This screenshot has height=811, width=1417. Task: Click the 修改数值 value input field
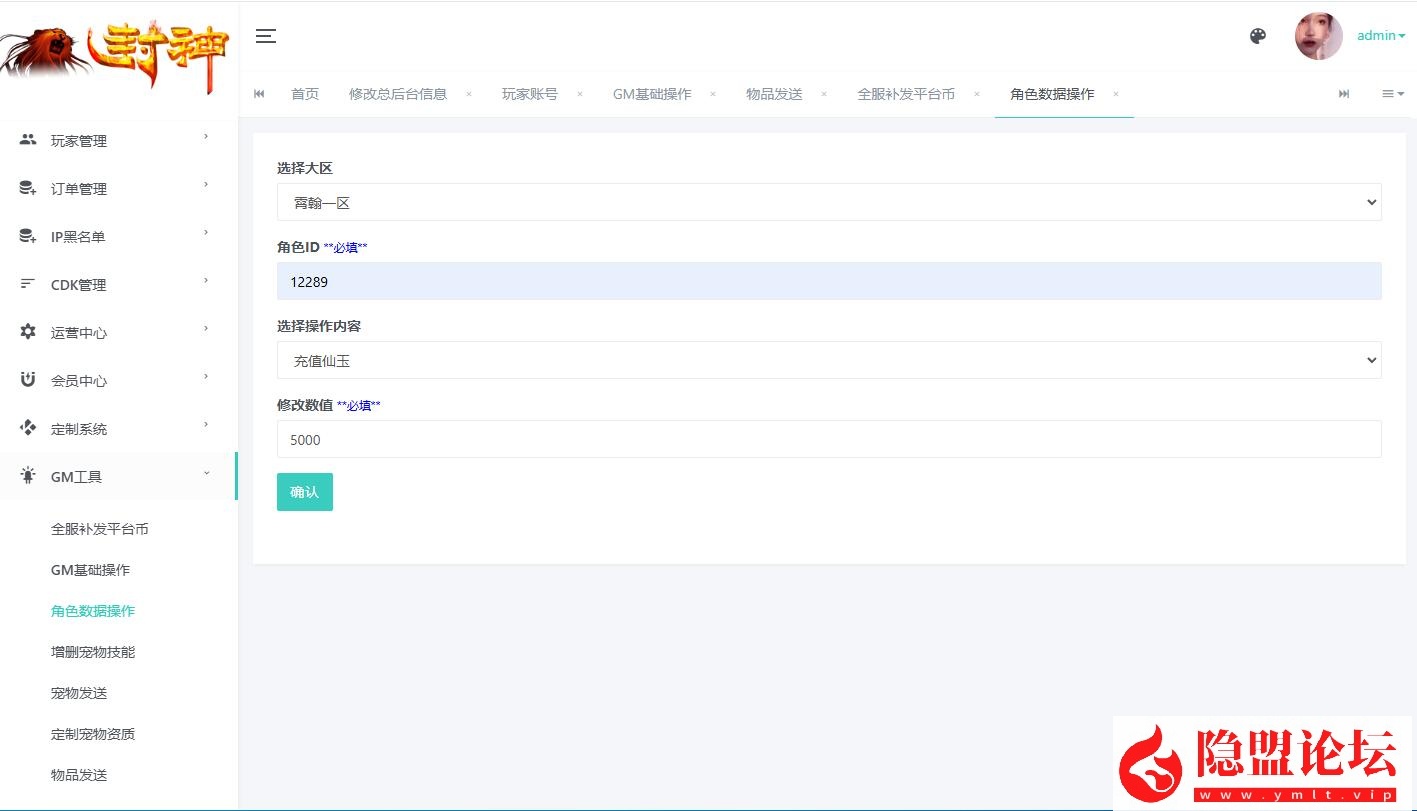pos(828,439)
